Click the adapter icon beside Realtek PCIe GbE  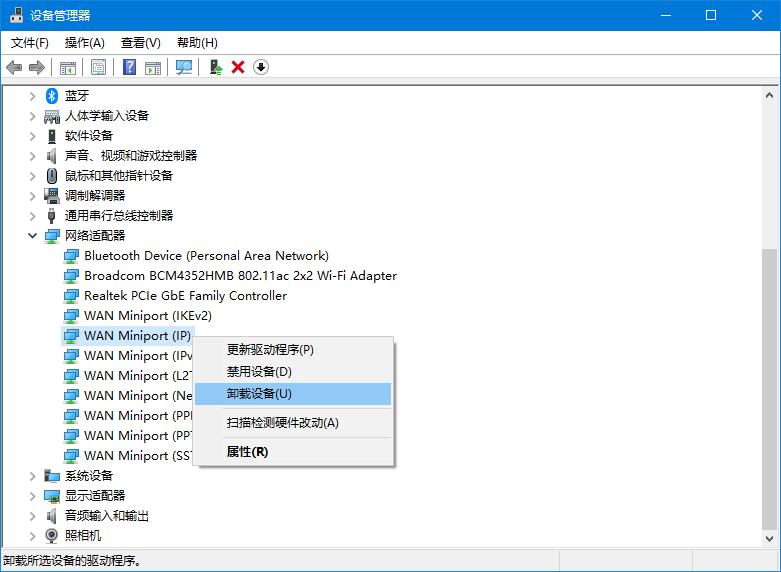coord(71,296)
